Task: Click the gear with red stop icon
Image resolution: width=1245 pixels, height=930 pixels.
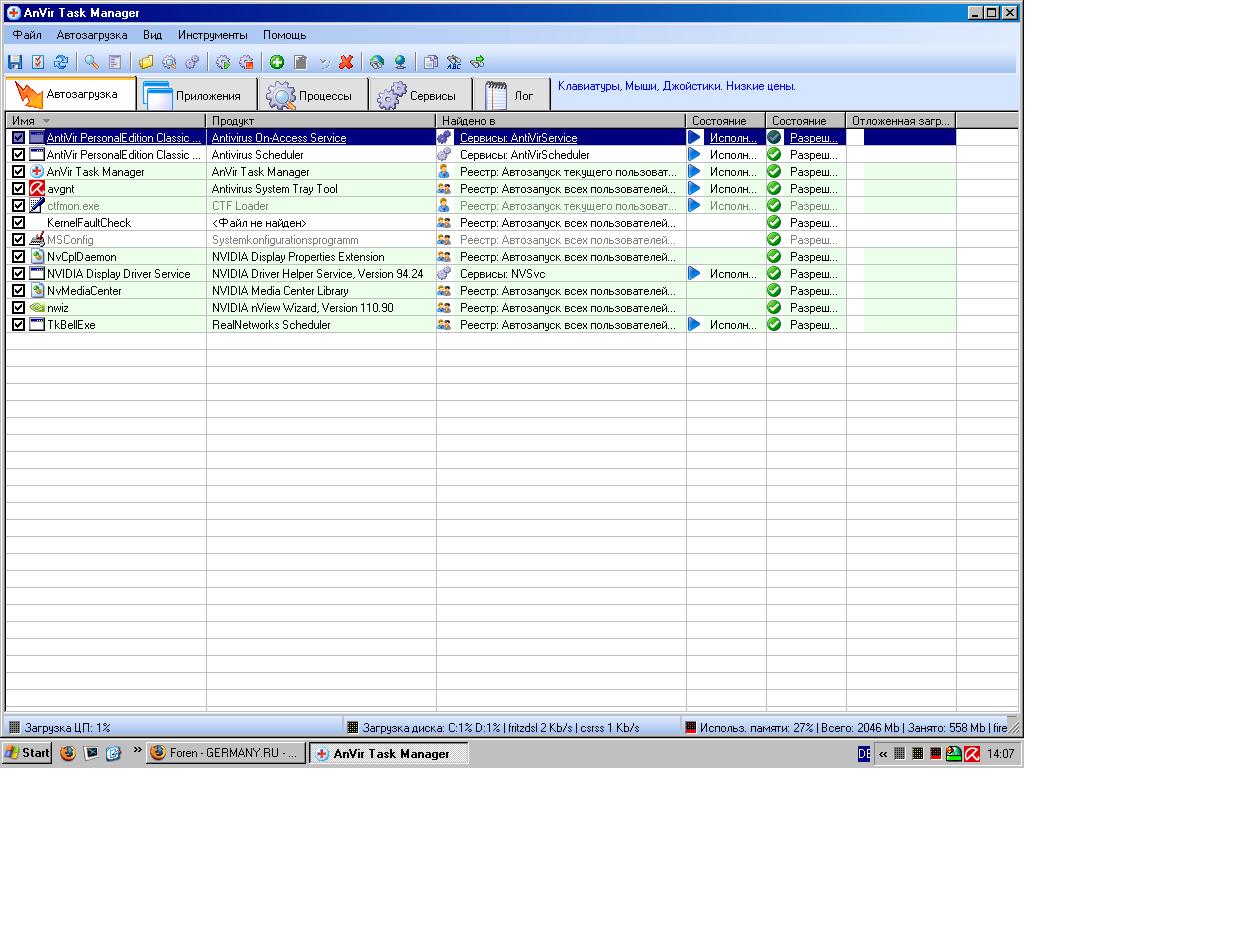Action: click(246, 62)
